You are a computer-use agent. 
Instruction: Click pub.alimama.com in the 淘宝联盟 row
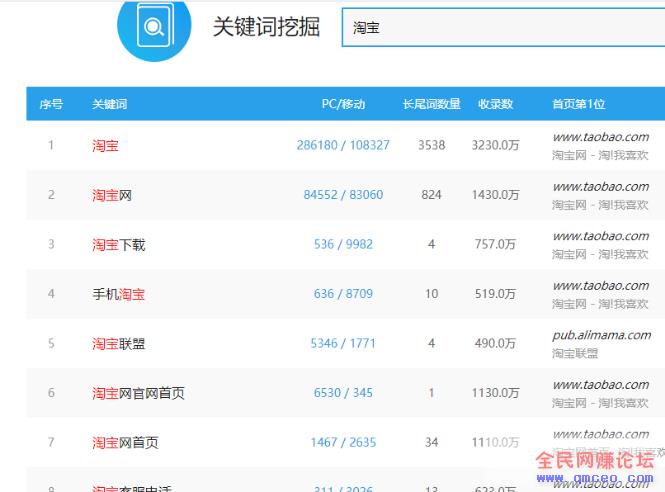[602, 335]
